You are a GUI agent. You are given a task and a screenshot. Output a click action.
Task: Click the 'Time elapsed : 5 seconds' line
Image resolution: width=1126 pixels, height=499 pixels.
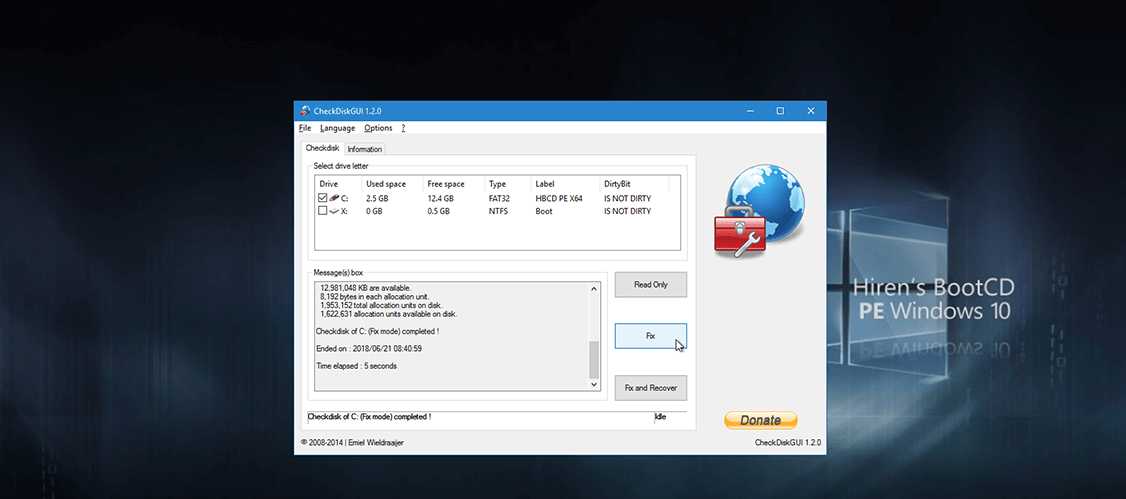click(356, 365)
